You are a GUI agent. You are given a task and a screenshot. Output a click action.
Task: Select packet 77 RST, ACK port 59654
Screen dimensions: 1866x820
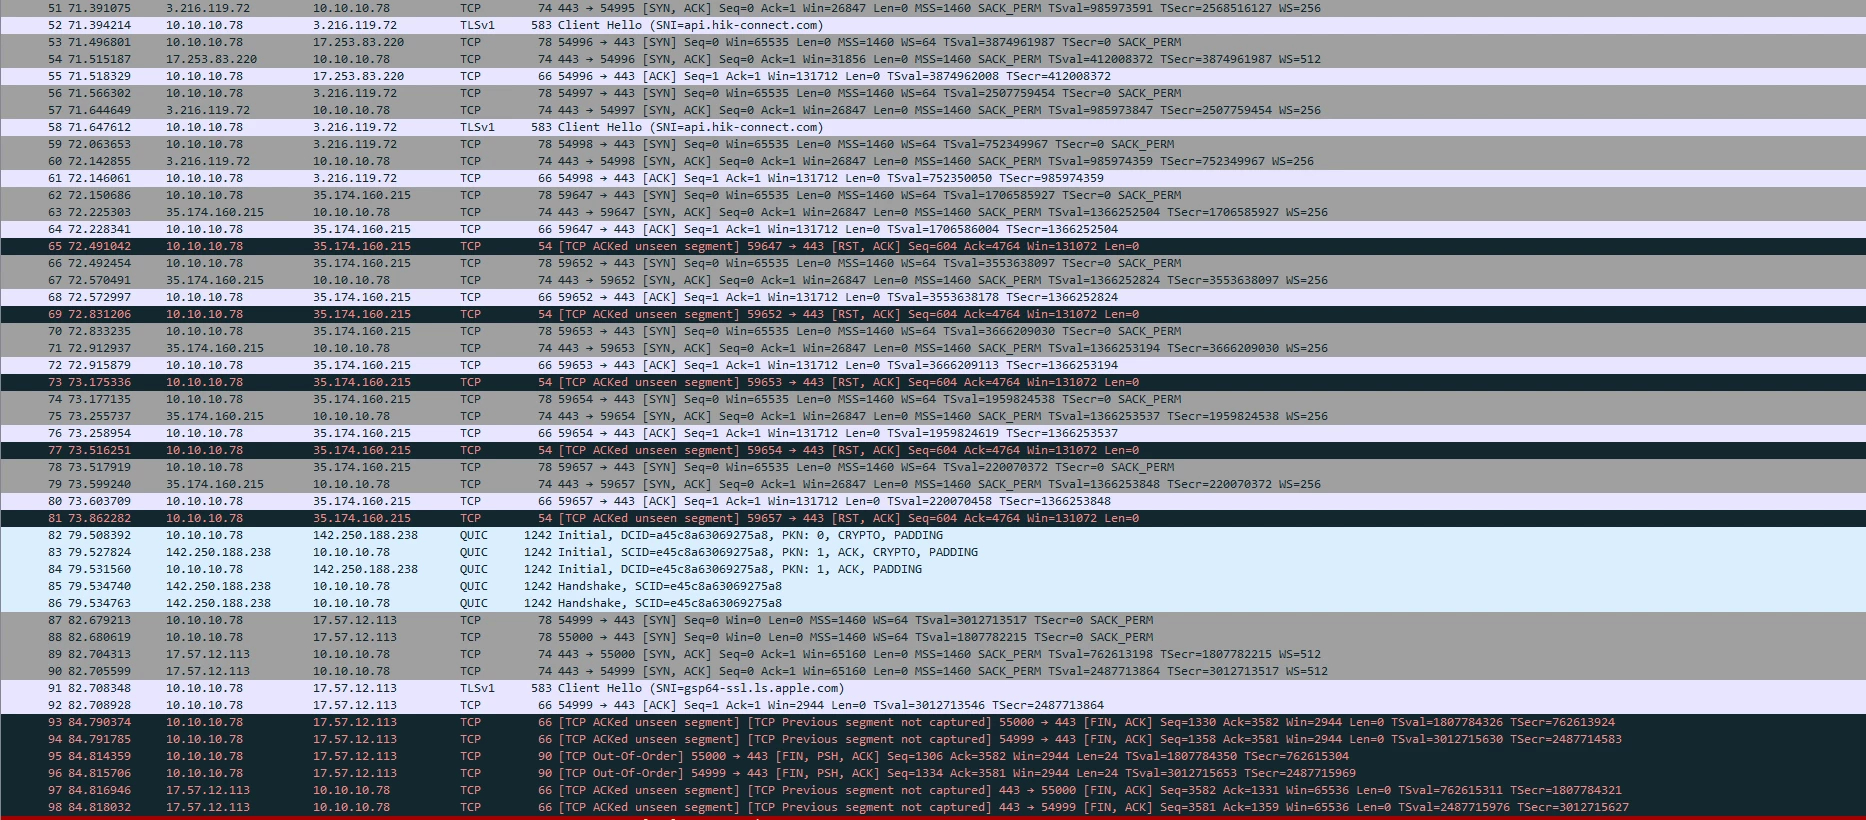pos(933,450)
